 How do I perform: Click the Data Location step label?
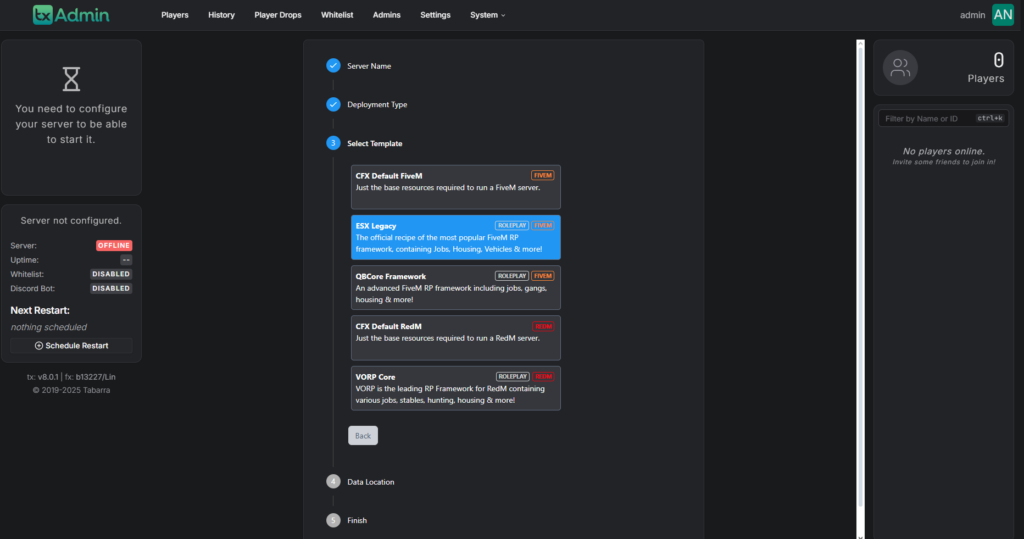[x=370, y=482]
